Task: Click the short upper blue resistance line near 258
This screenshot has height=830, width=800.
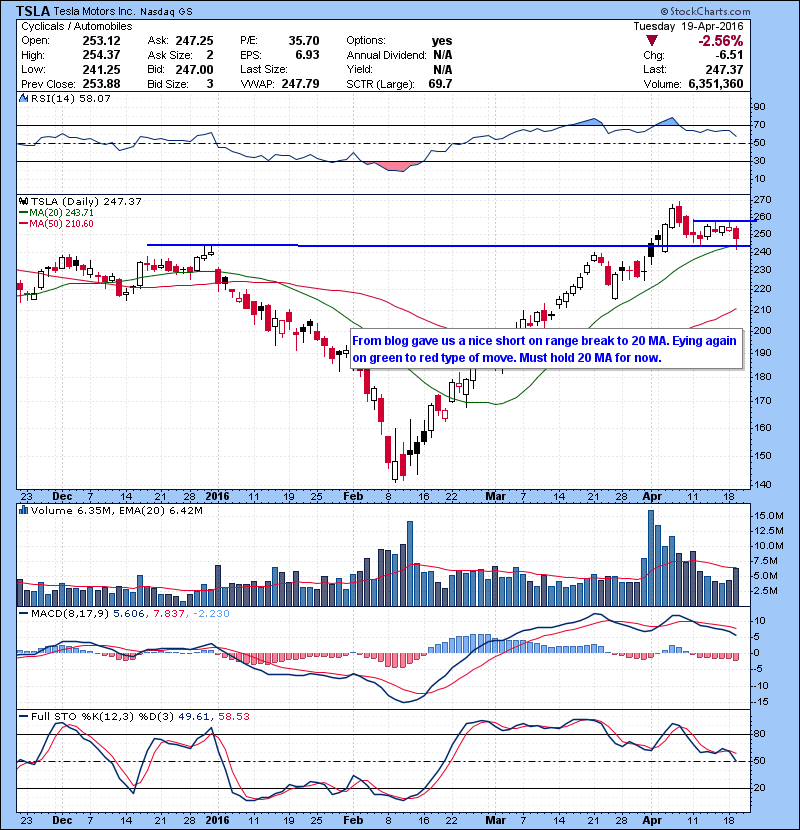Action: (724, 221)
